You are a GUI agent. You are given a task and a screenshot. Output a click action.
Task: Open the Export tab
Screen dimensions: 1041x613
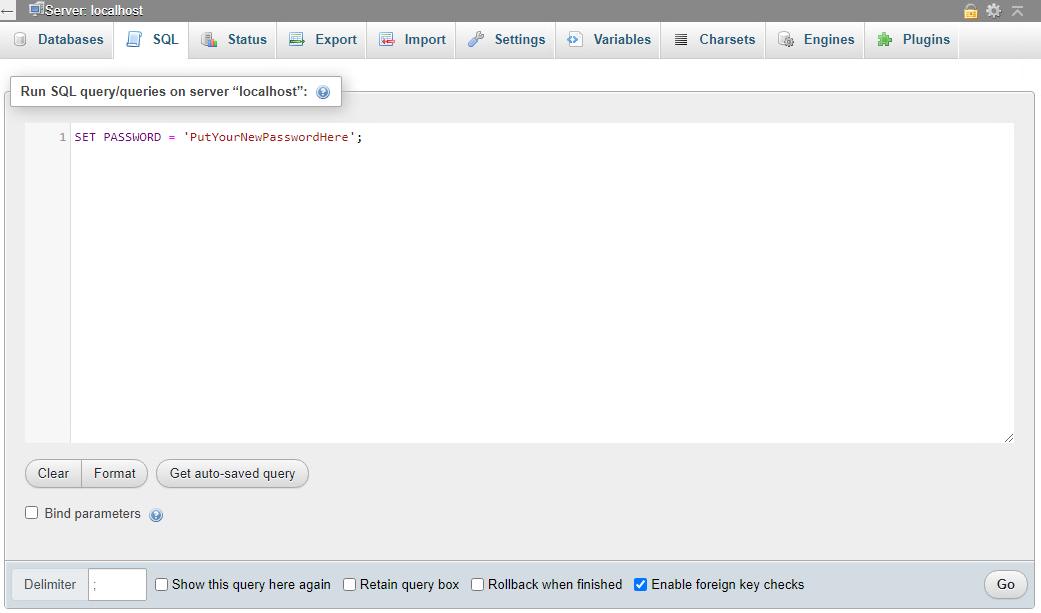click(x=322, y=40)
